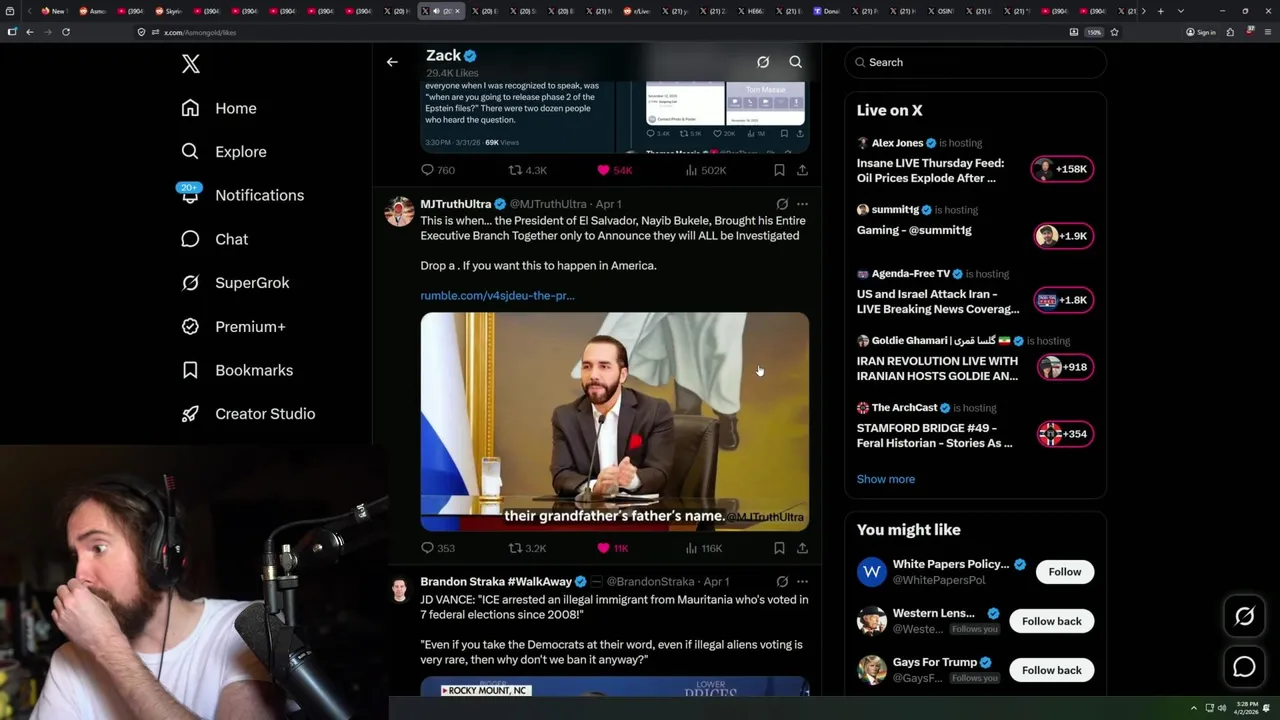Open Brandon Straka's profile name
The width and height of the screenshot is (1280, 720).
tap(496, 582)
